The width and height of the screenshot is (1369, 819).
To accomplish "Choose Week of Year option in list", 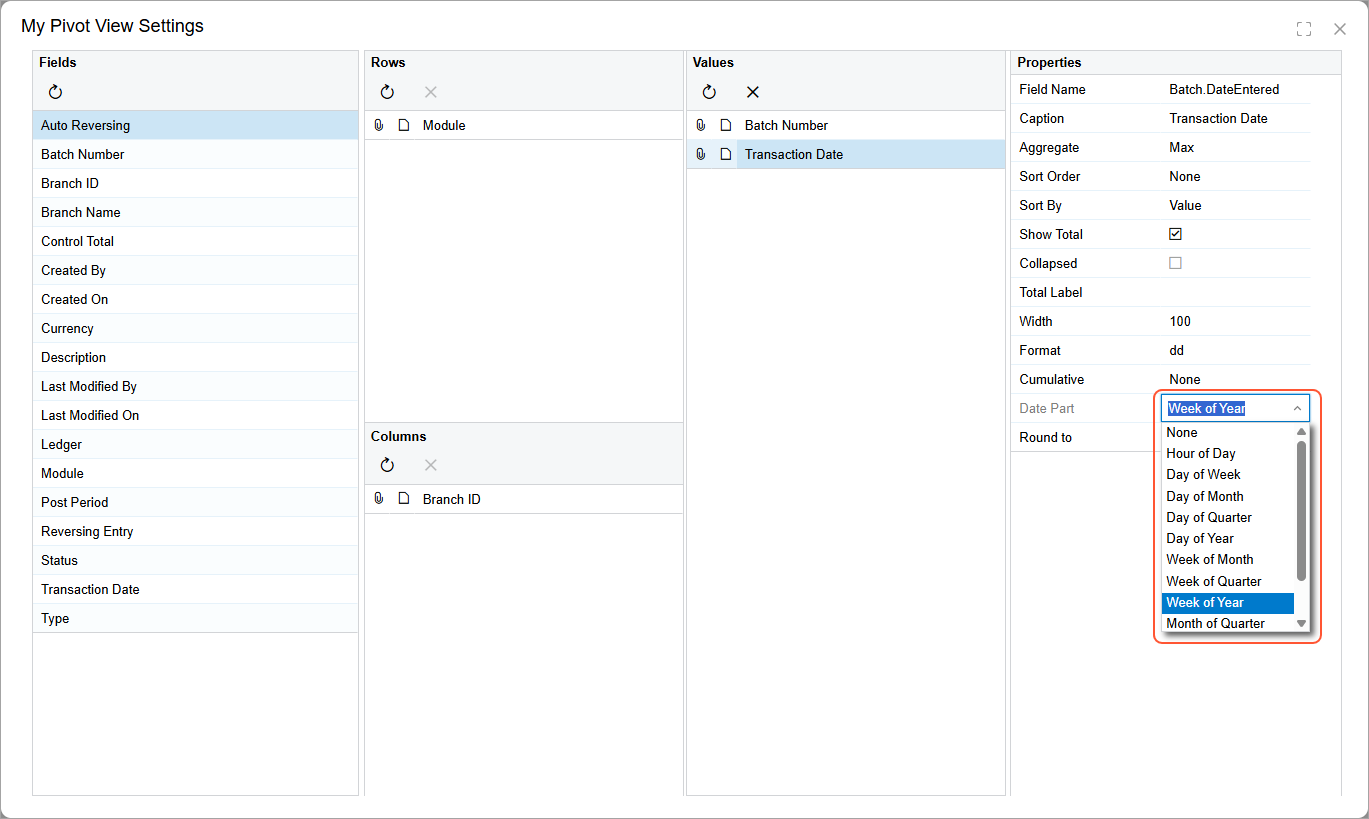I will click(x=1228, y=602).
